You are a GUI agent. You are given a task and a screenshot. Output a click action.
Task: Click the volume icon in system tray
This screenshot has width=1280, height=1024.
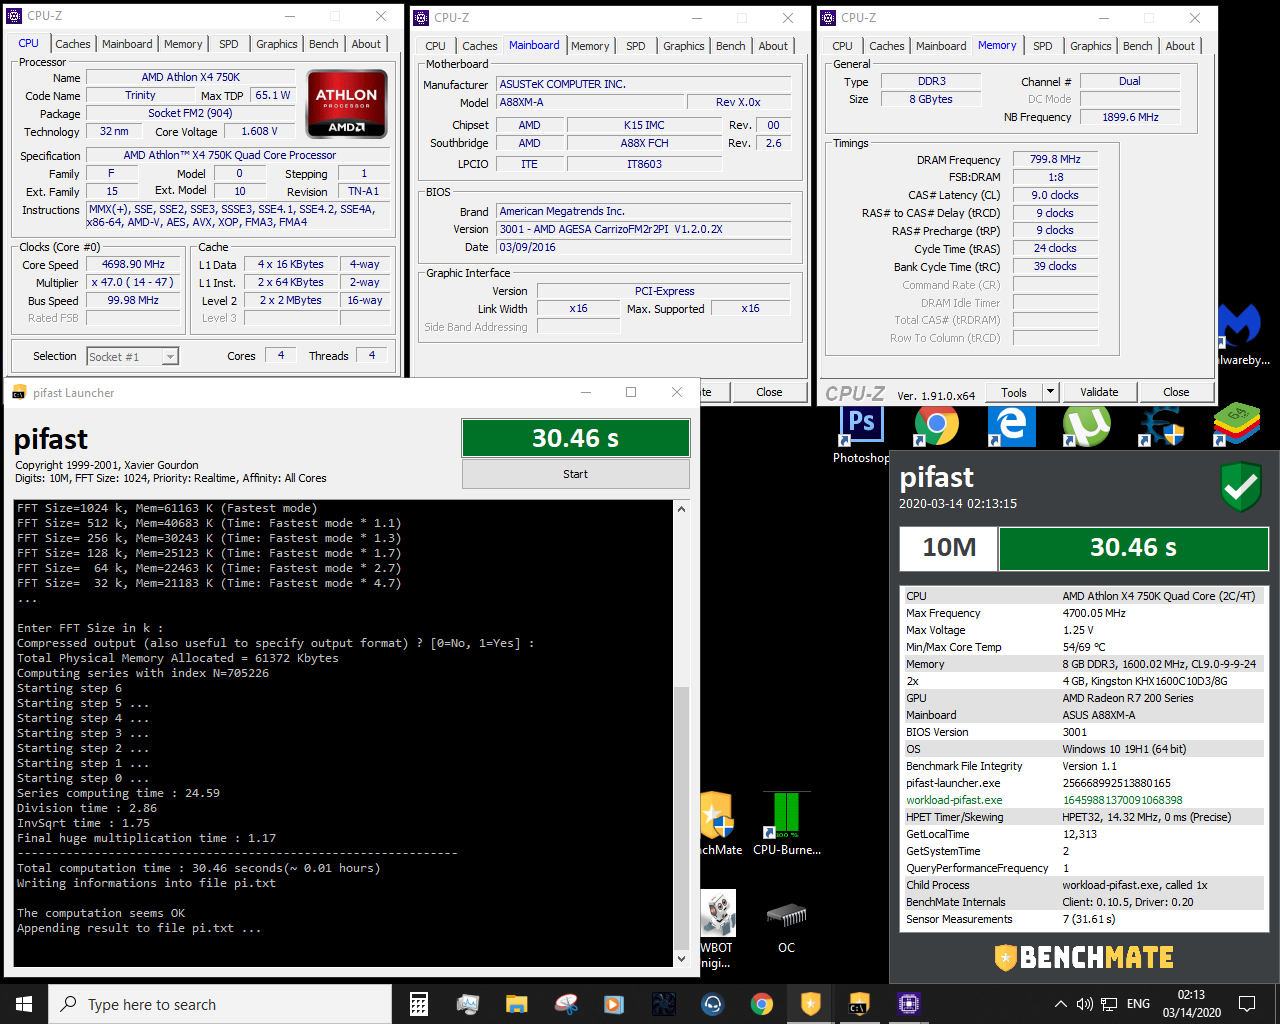[1084, 1004]
